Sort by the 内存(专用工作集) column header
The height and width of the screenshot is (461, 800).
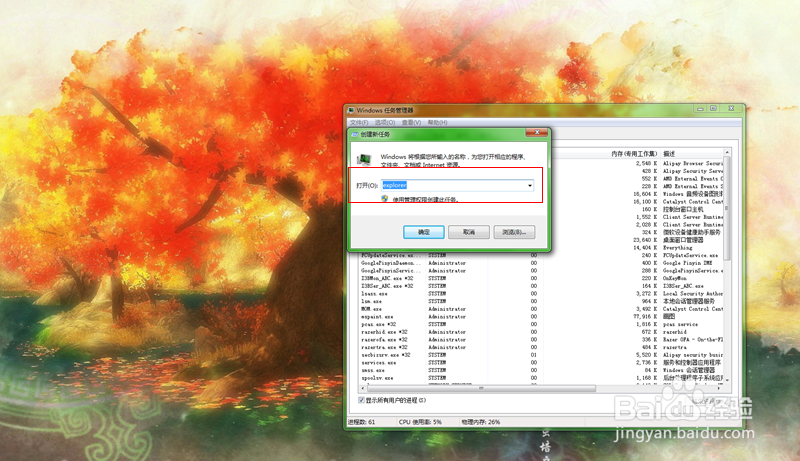pyautogui.click(x=634, y=153)
